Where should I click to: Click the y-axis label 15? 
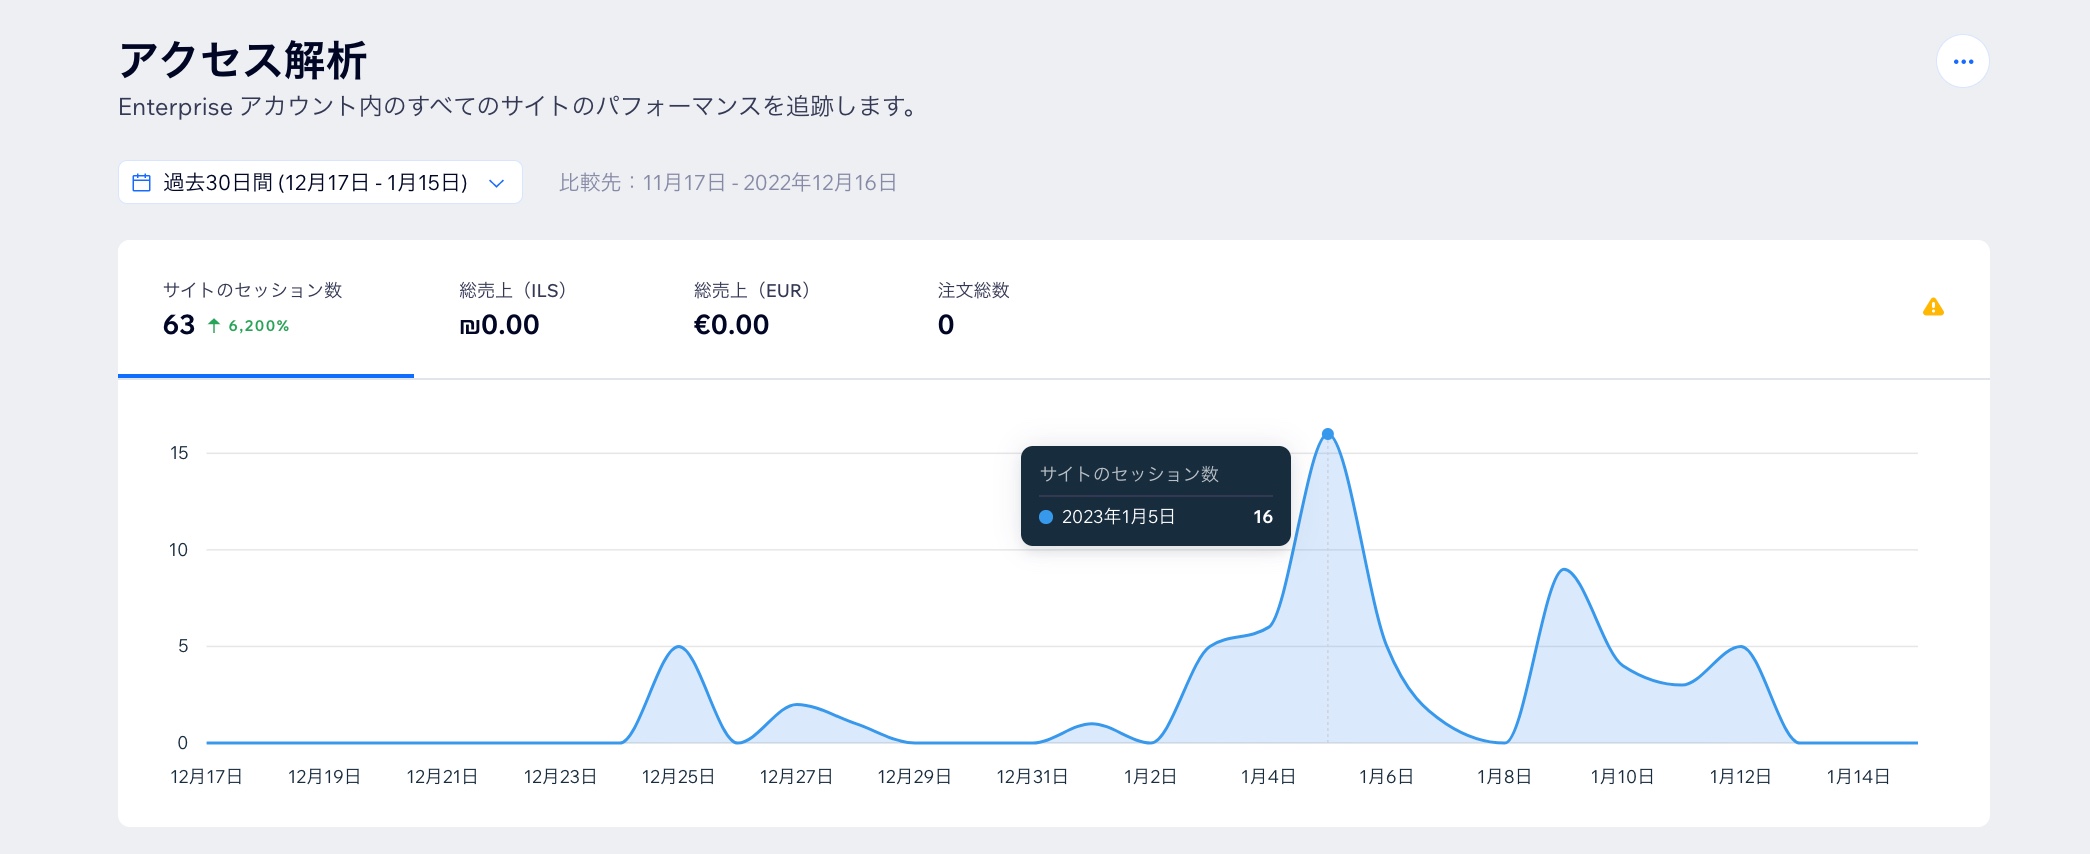pos(179,453)
